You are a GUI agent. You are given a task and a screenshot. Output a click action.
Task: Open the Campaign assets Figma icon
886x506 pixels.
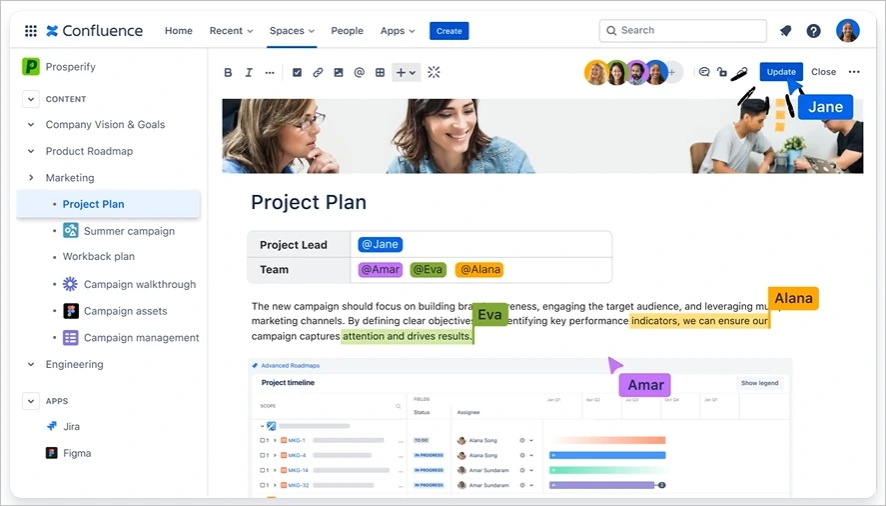pos(71,311)
